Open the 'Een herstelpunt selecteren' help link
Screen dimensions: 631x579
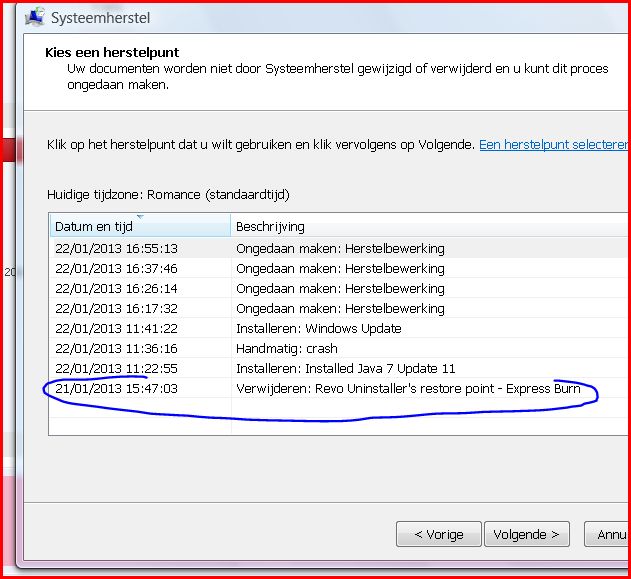[x=555, y=144]
